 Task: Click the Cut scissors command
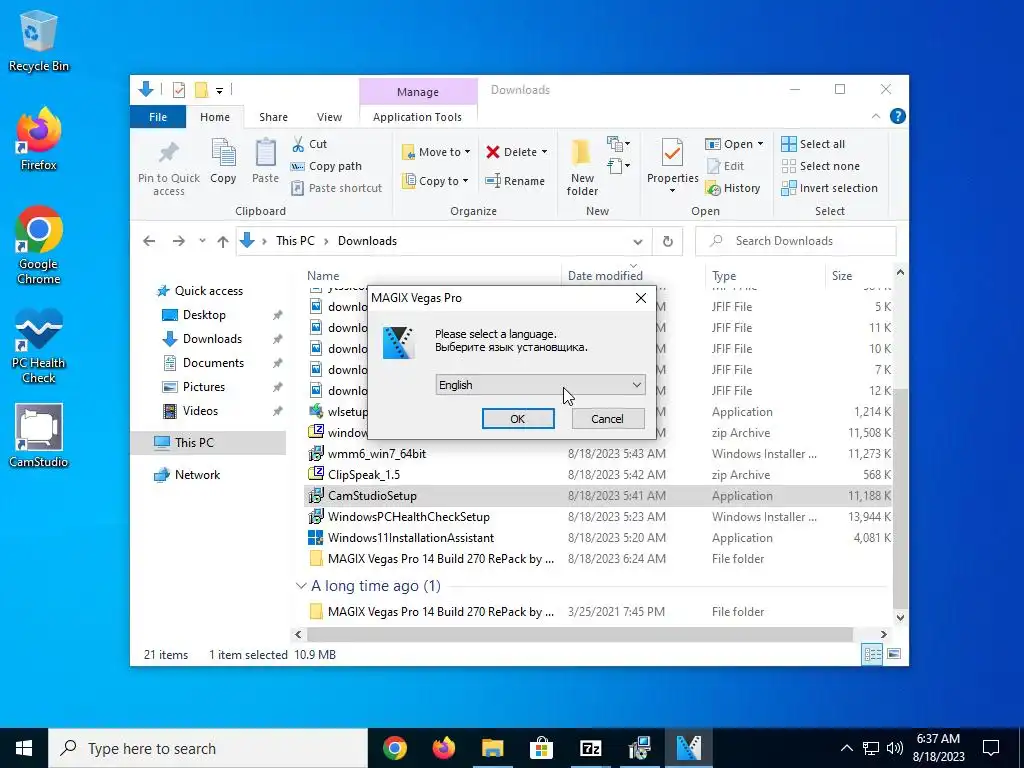coord(310,144)
